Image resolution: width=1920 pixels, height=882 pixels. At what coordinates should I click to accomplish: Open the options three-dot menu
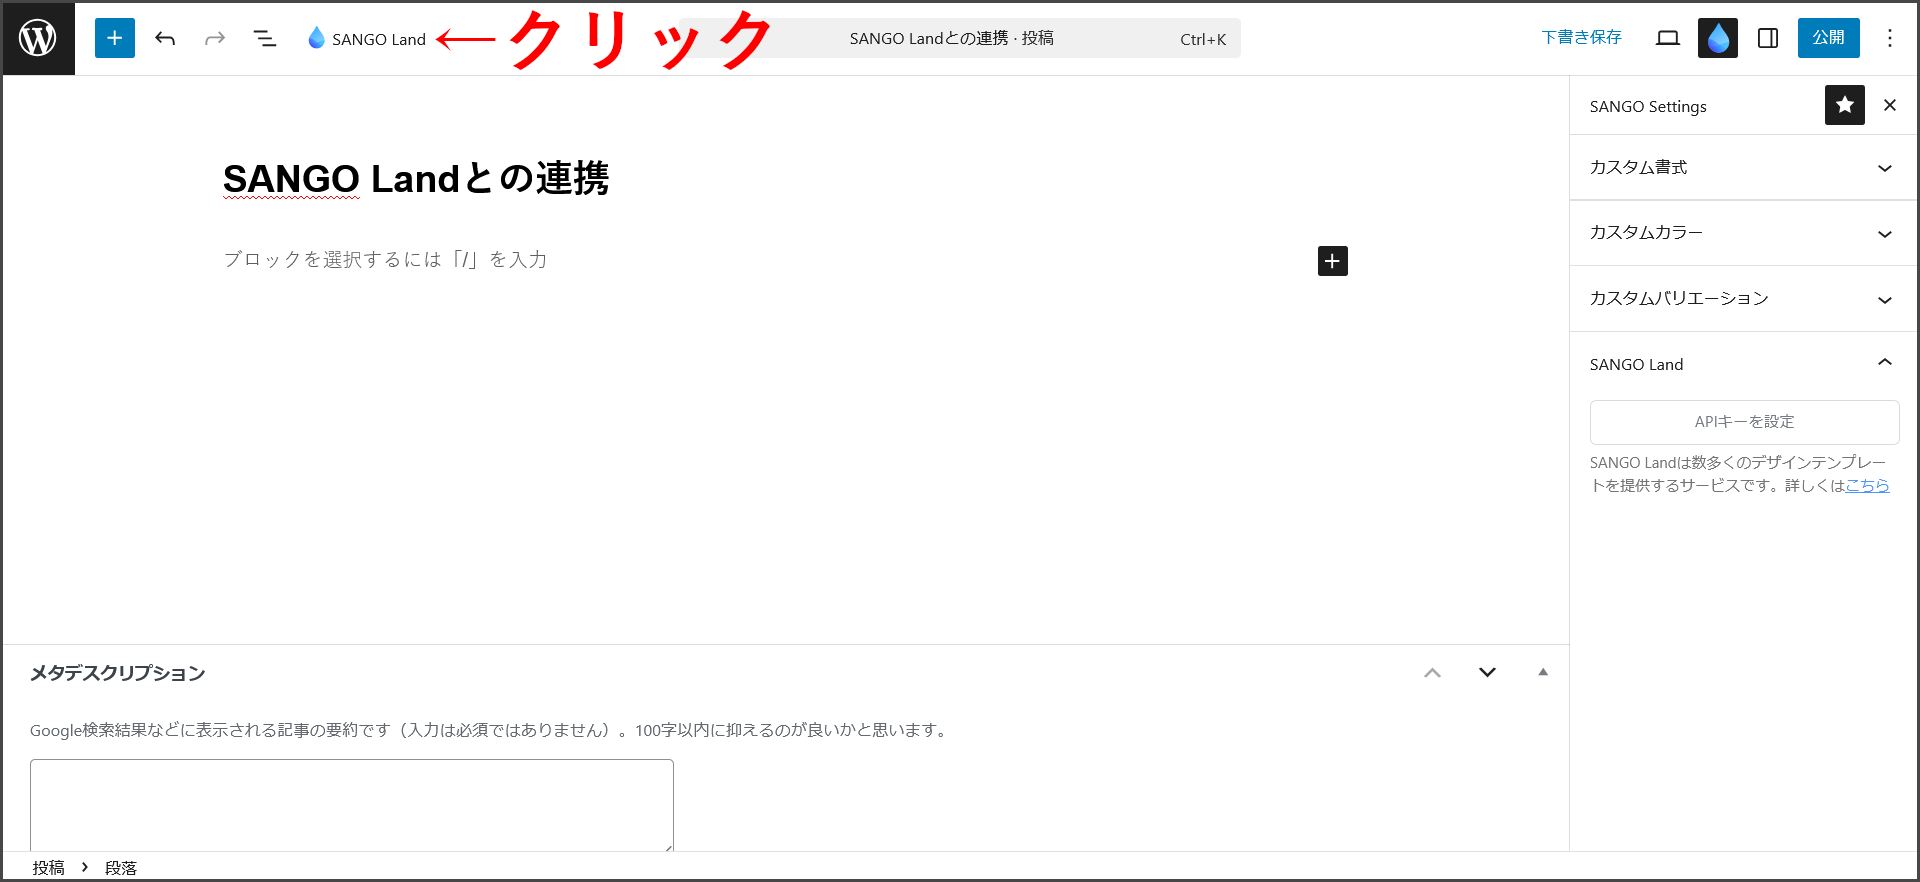click(x=1890, y=38)
